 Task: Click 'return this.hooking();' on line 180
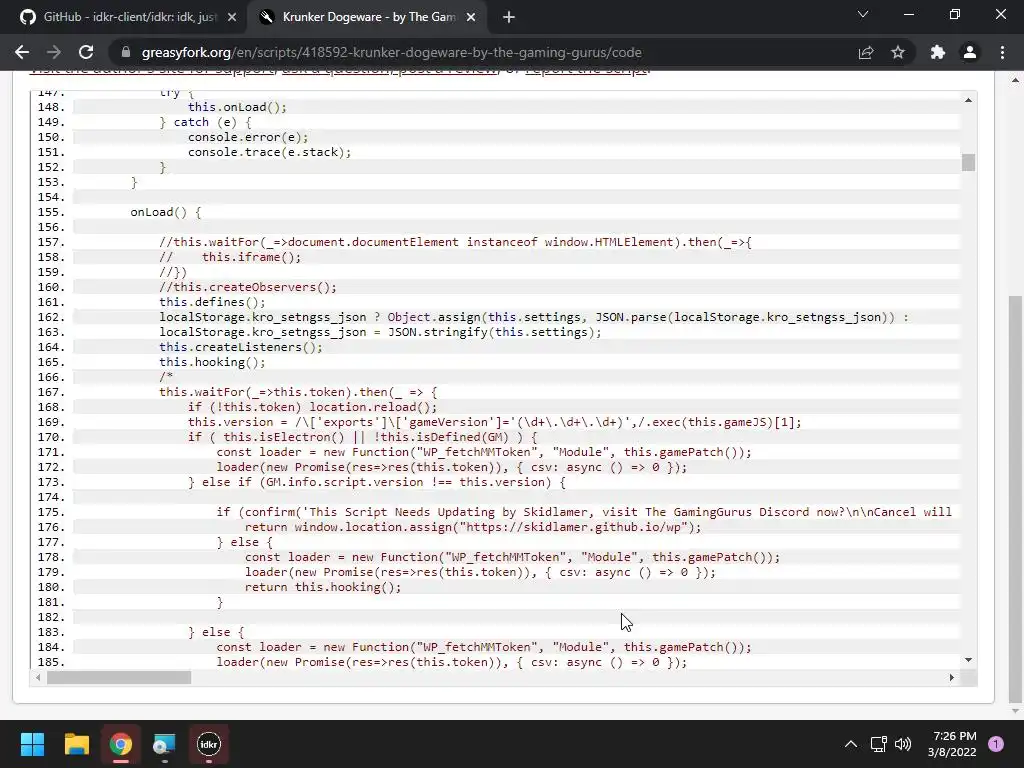[323, 588]
